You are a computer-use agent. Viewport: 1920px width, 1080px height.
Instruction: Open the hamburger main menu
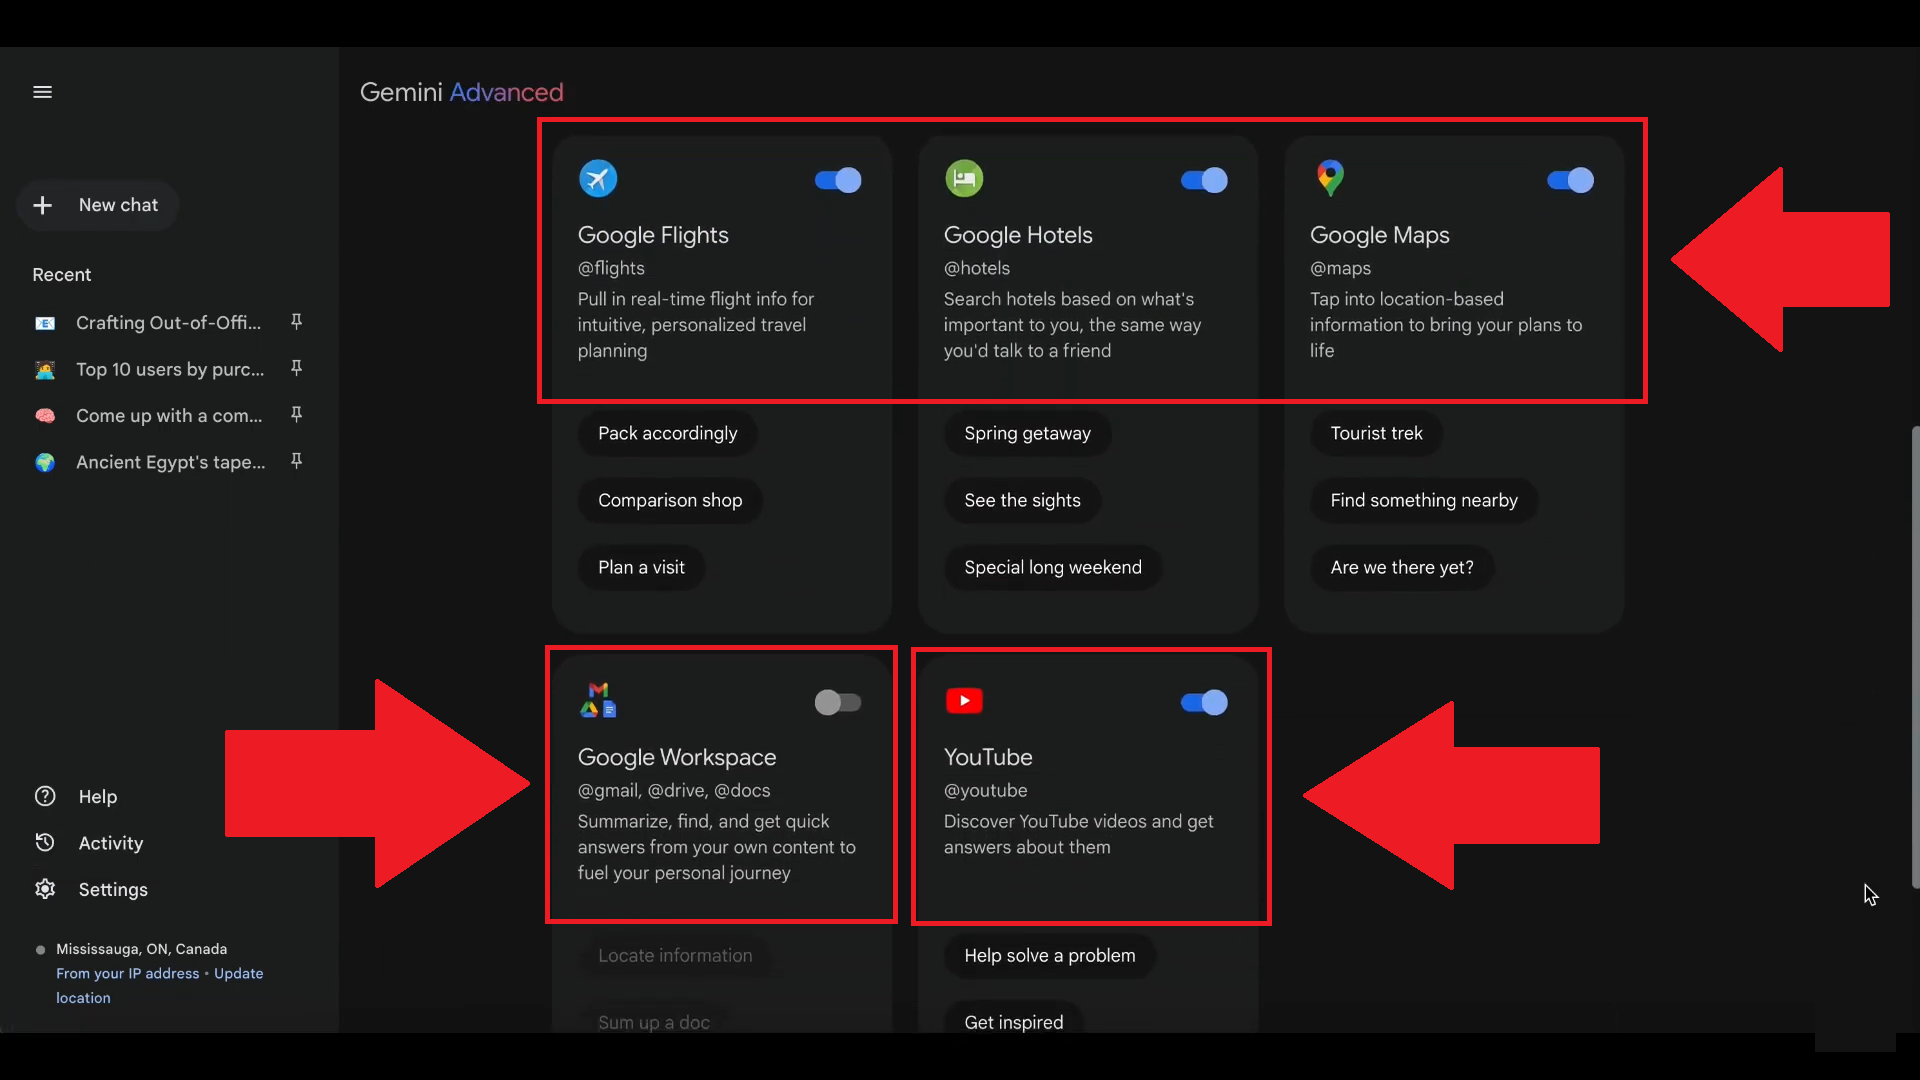[42, 92]
